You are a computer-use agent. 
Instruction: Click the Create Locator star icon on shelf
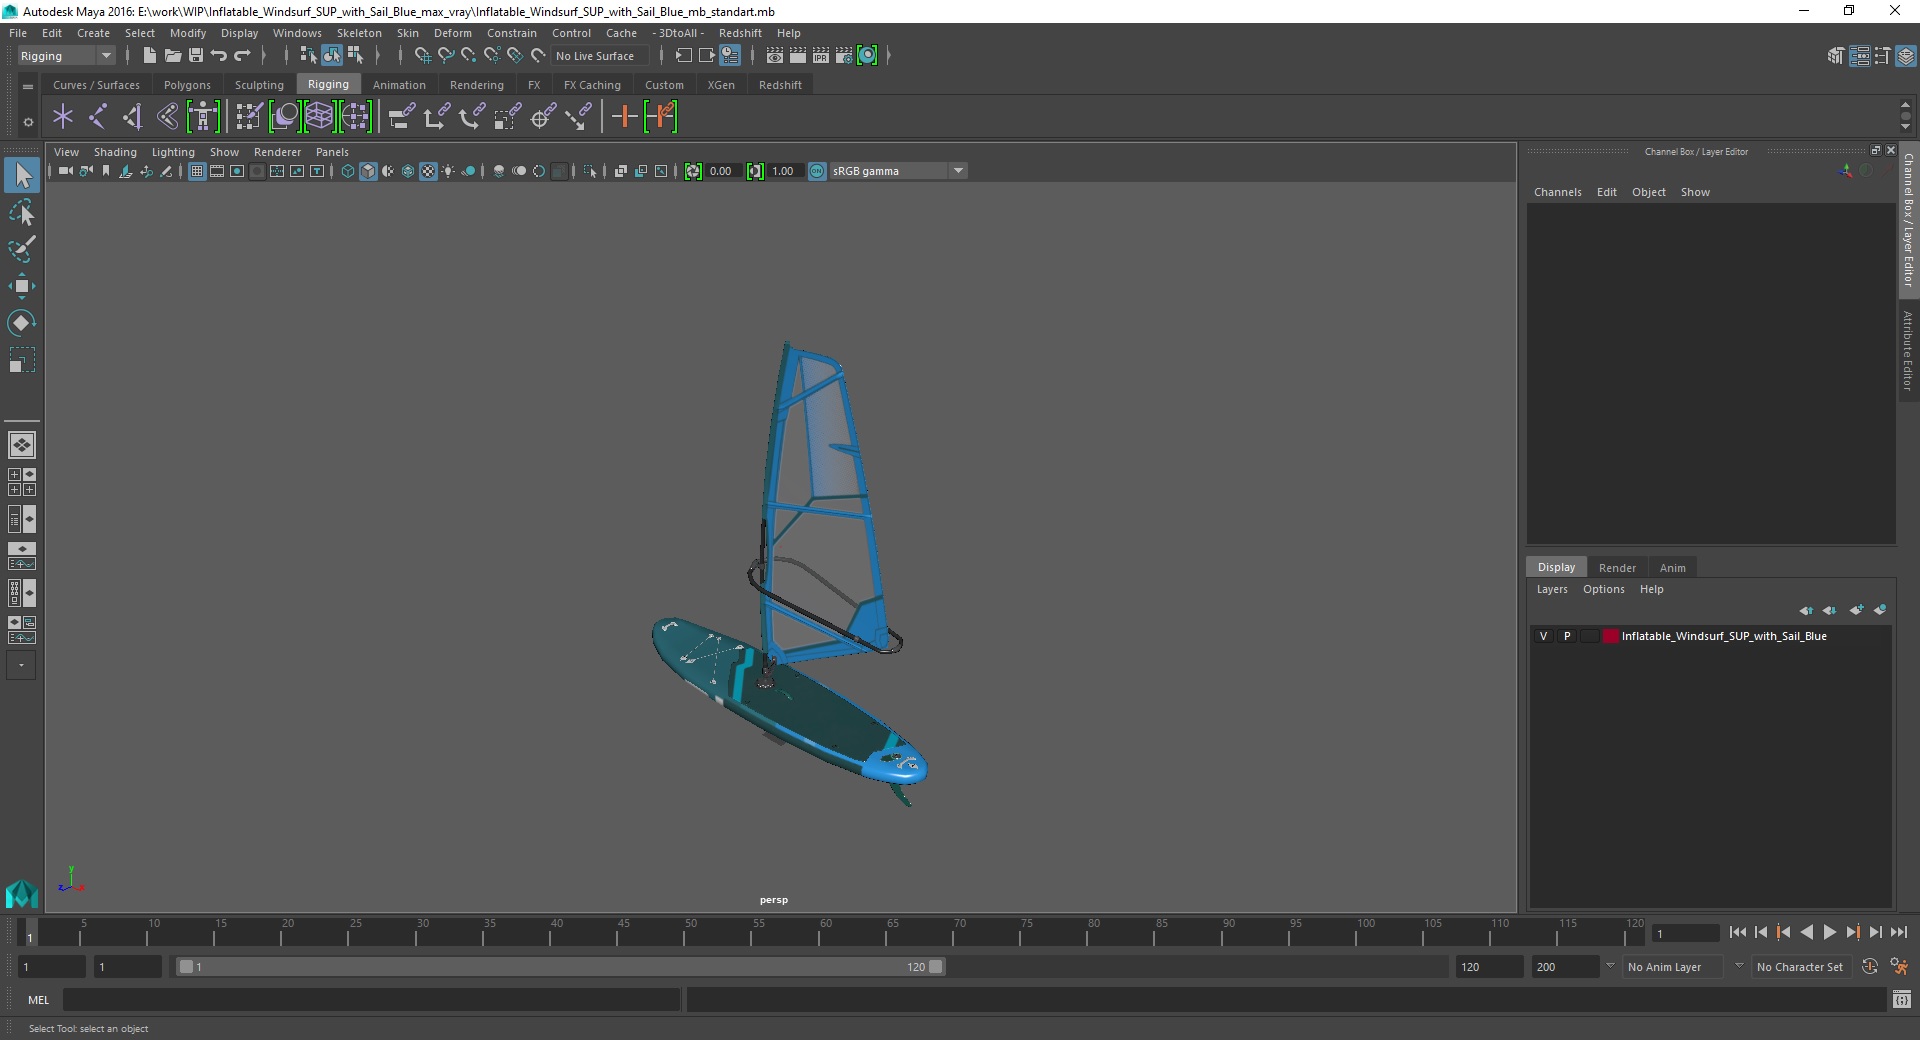[x=63, y=117]
